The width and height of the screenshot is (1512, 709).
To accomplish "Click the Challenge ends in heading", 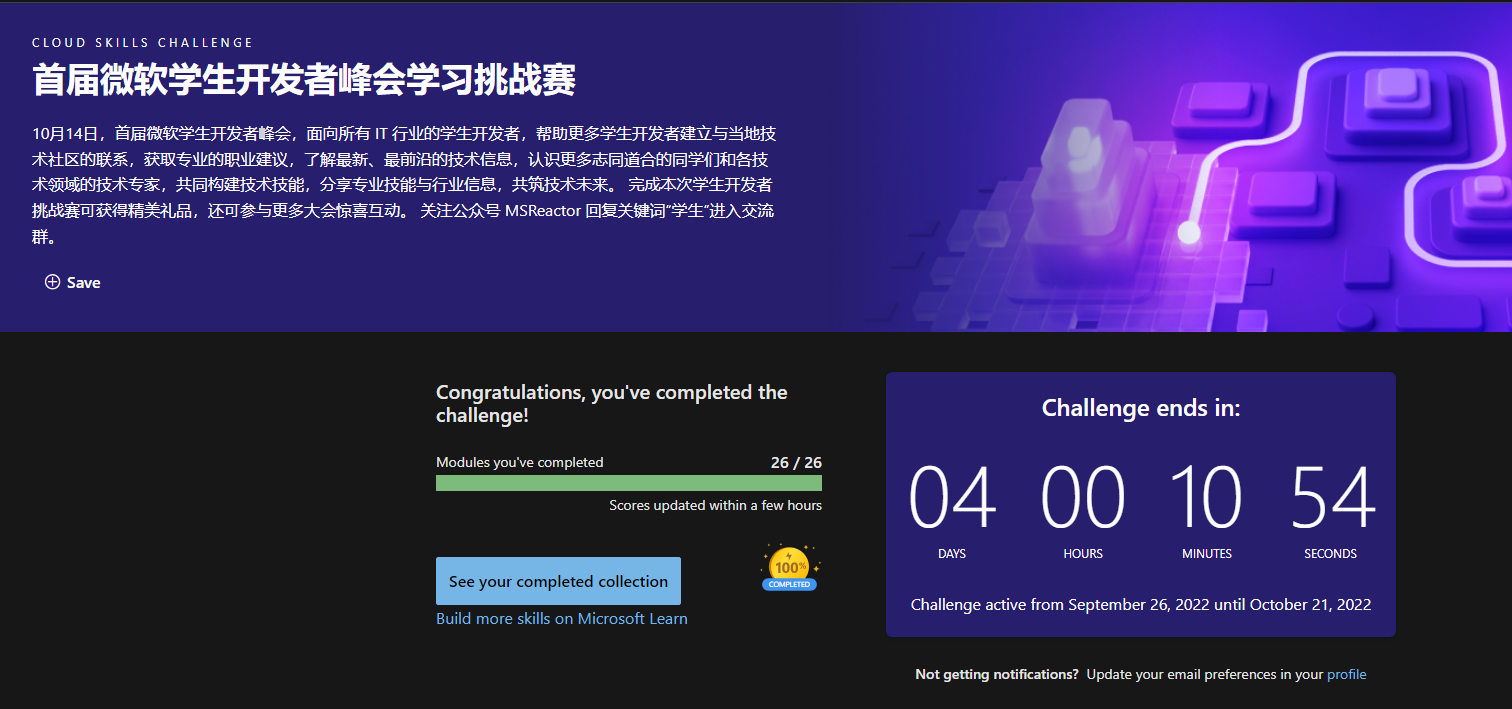I will (x=1141, y=408).
